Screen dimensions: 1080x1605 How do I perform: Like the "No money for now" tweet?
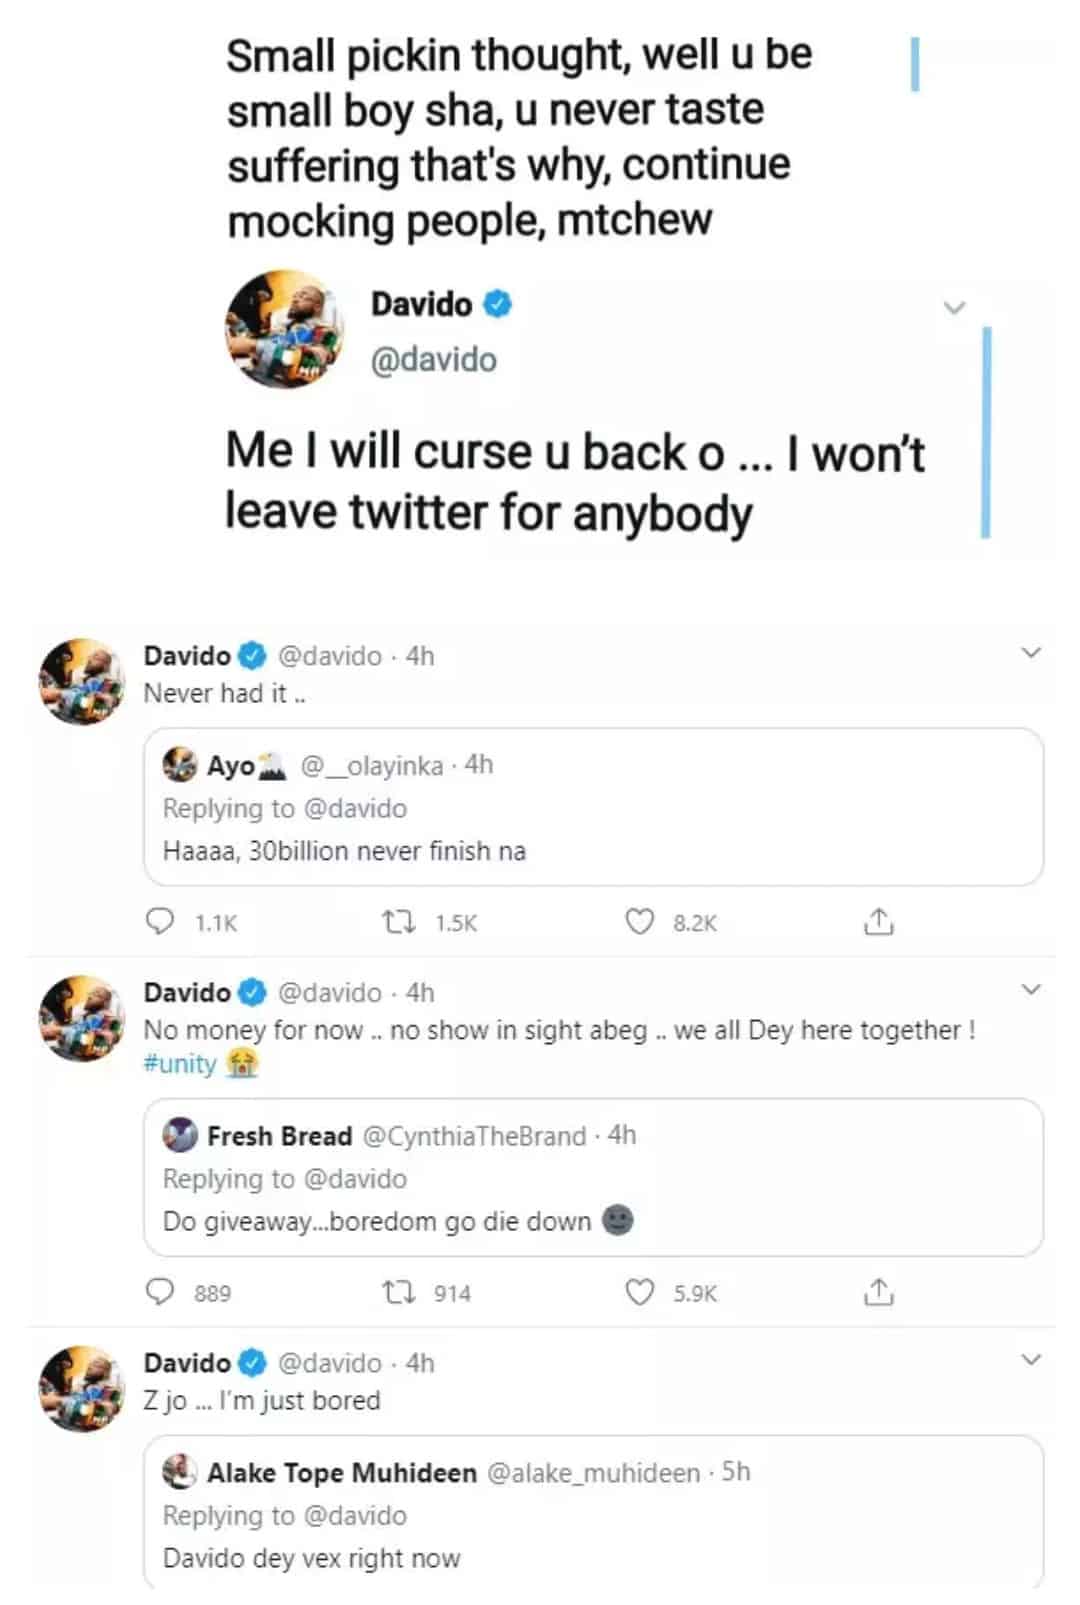[639, 1292]
